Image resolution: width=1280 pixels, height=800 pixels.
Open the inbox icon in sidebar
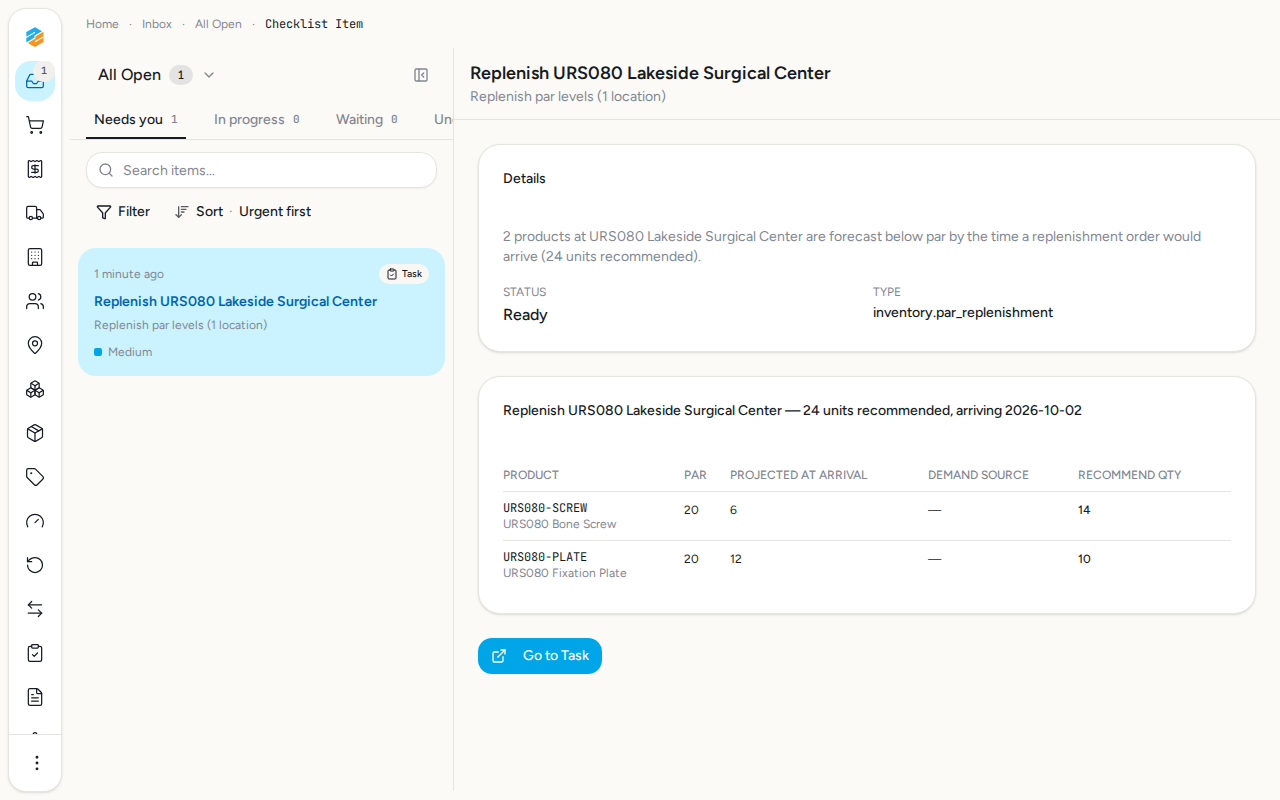pyautogui.click(x=35, y=81)
